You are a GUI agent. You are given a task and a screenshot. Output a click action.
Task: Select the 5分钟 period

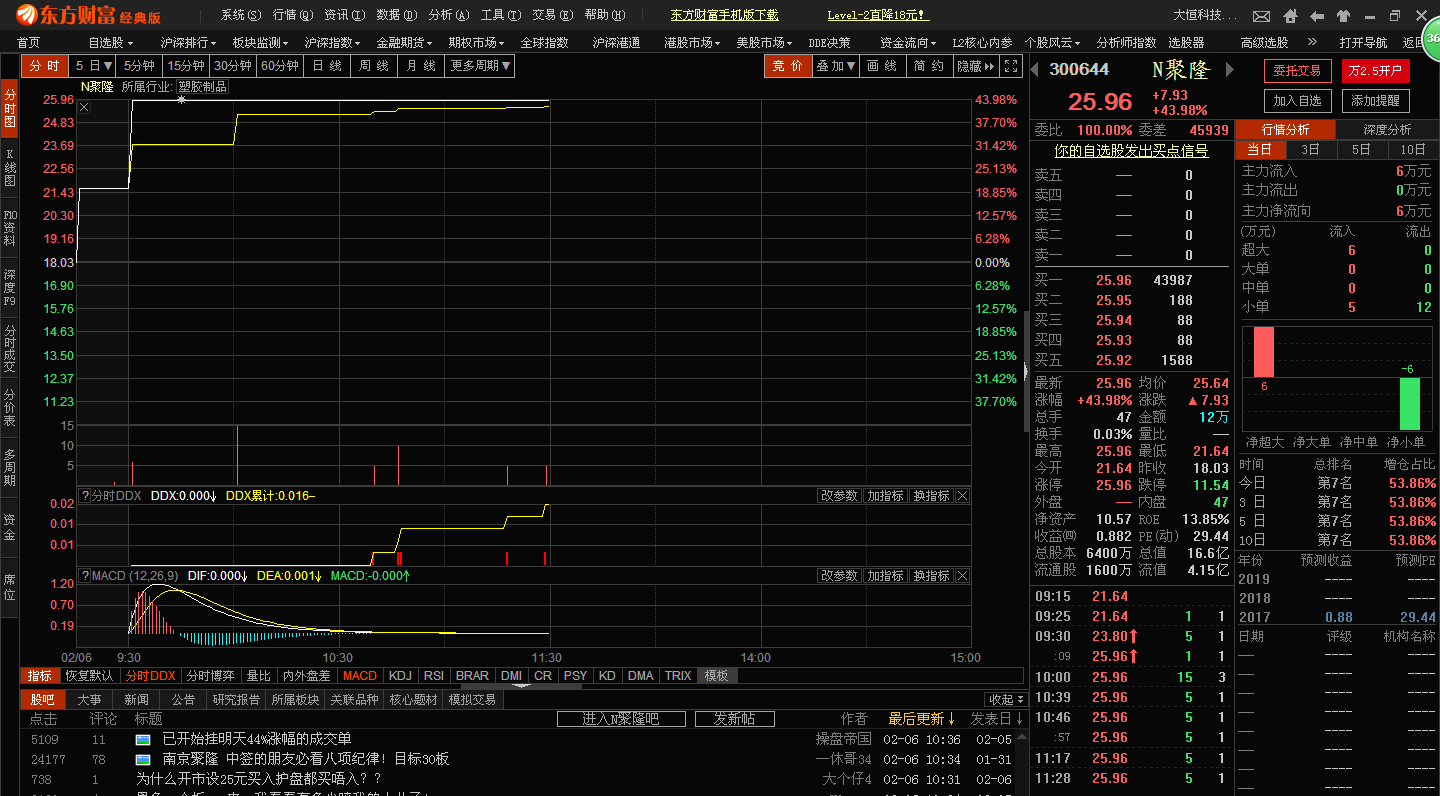click(x=140, y=66)
